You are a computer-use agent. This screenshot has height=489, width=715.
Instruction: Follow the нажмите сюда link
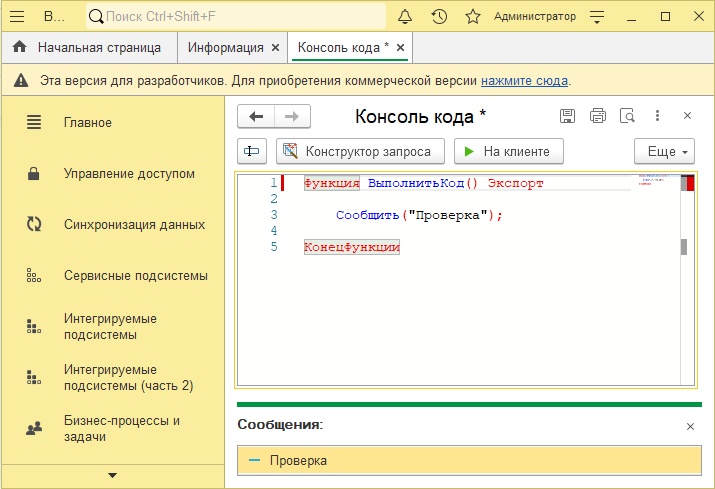524,81
